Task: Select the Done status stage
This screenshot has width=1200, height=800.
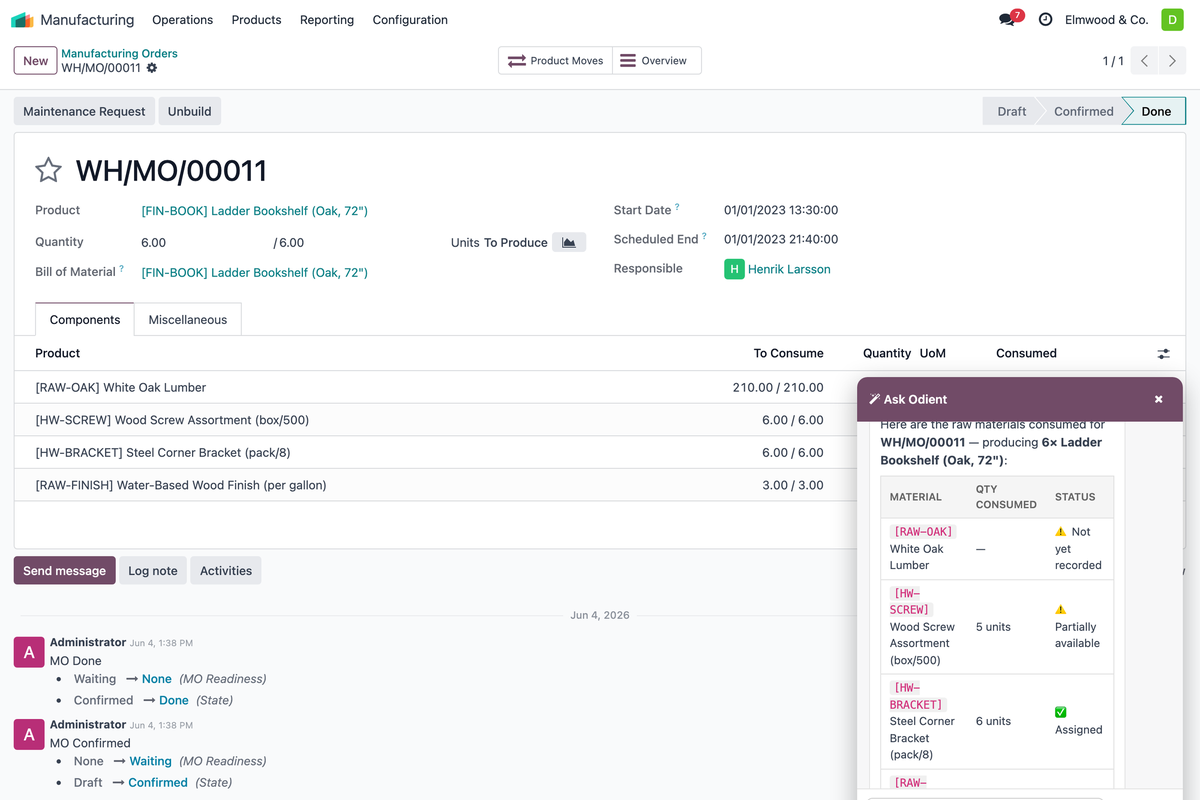Action: [x=1156, y=112]
